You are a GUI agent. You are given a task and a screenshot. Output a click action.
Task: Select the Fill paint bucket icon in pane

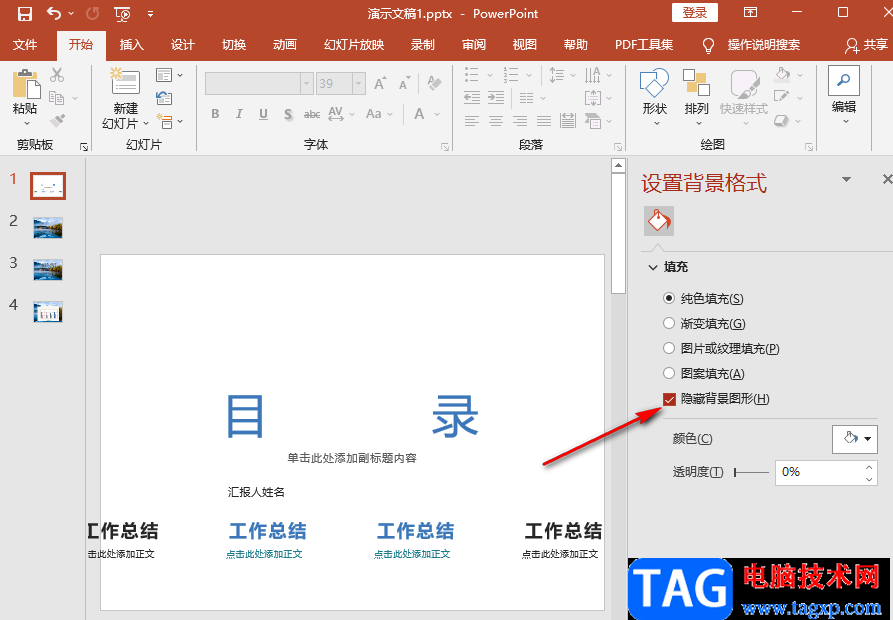click(658, 220)
